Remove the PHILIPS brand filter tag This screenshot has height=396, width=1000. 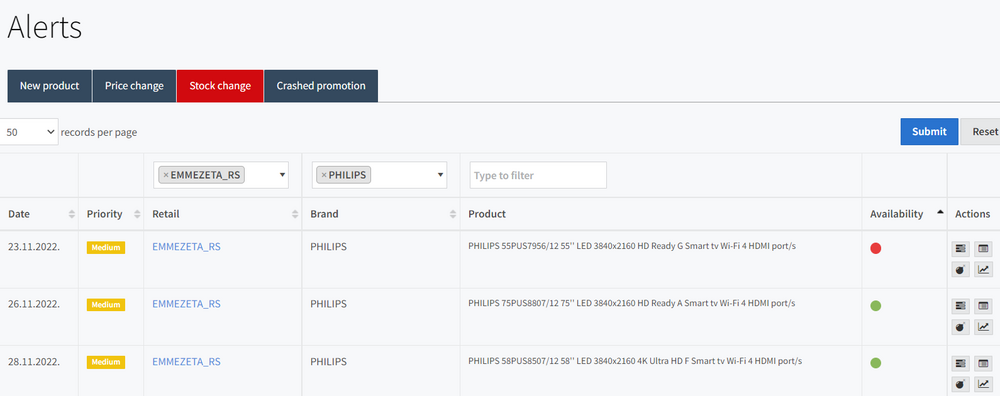point(324,175)
